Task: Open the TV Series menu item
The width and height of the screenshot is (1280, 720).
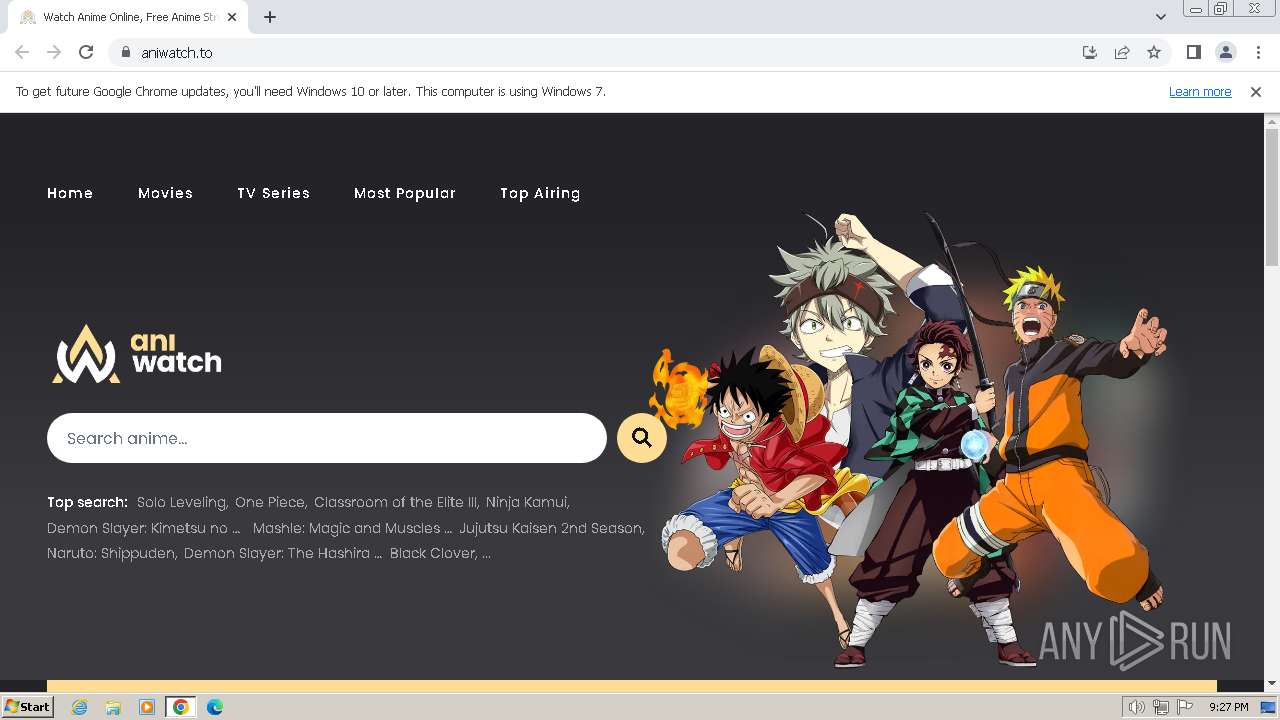Action: tap(273, 193)
